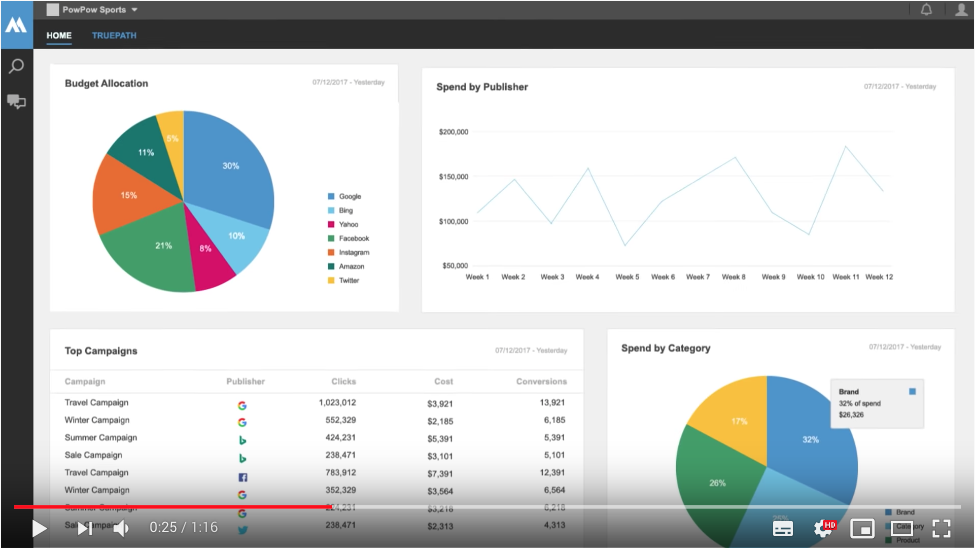This screenshot has width=975, height=548.
Task: Open the chat messages icon in sidebar
Action: point(16,101)
